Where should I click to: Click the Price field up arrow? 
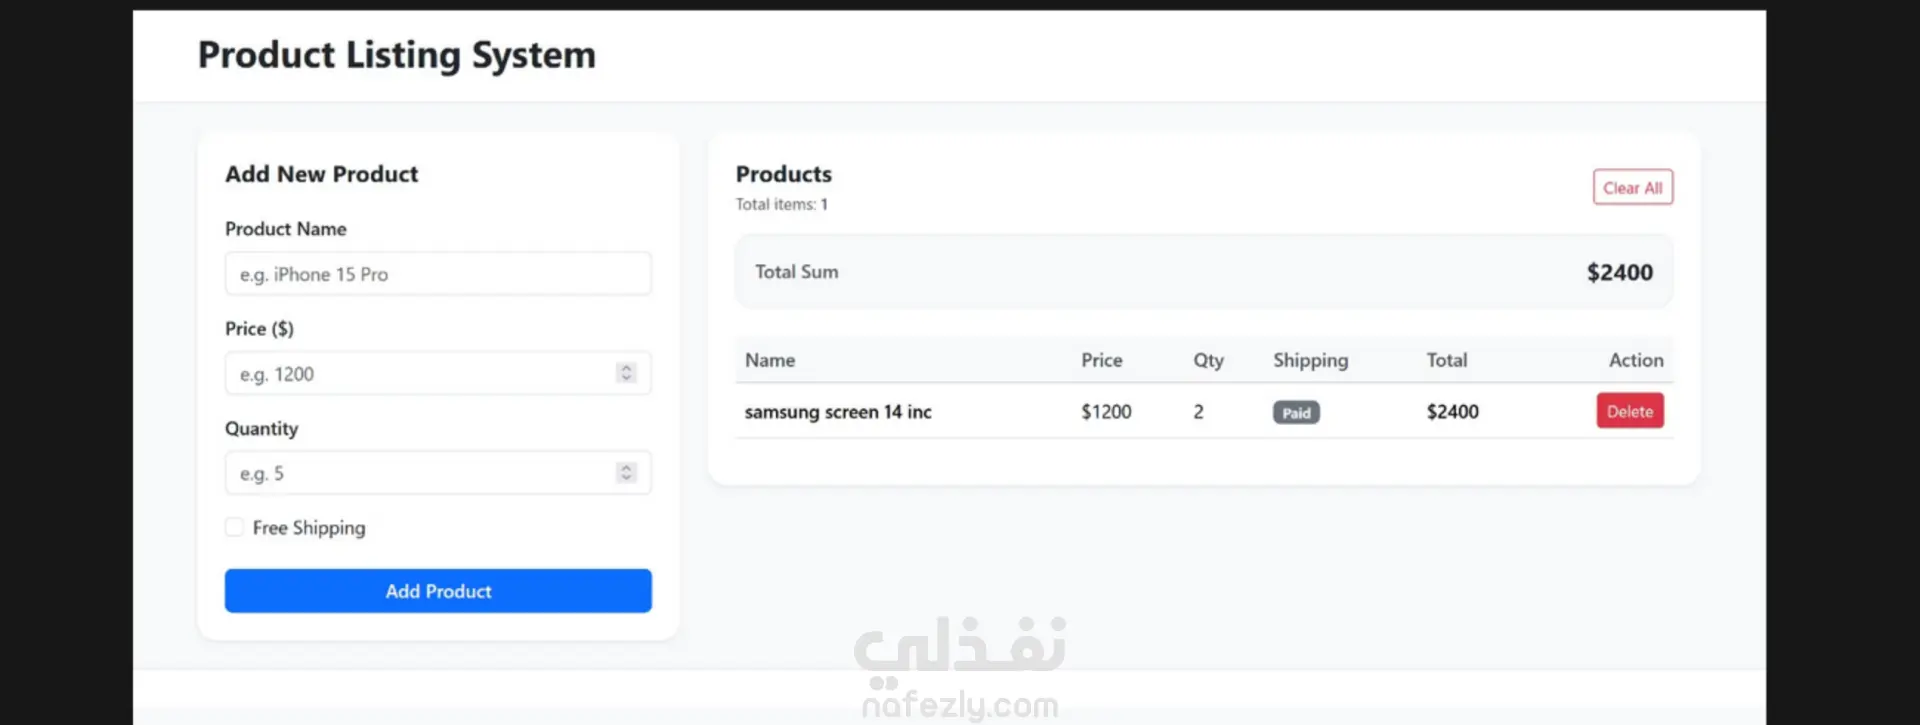point(627,368)
